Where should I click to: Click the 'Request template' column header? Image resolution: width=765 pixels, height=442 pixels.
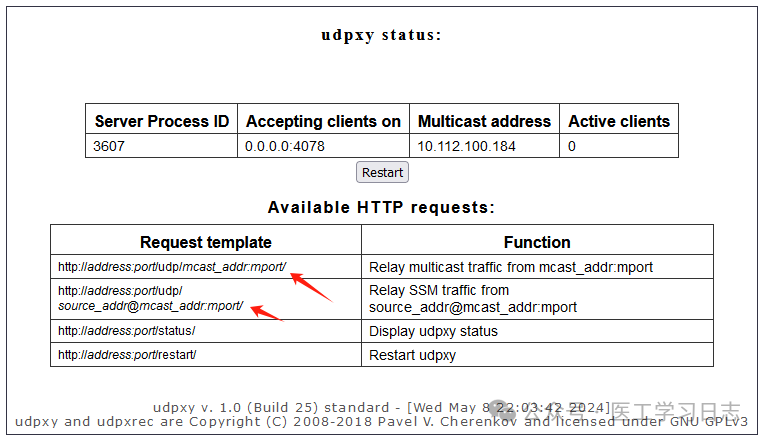point(205,242)
